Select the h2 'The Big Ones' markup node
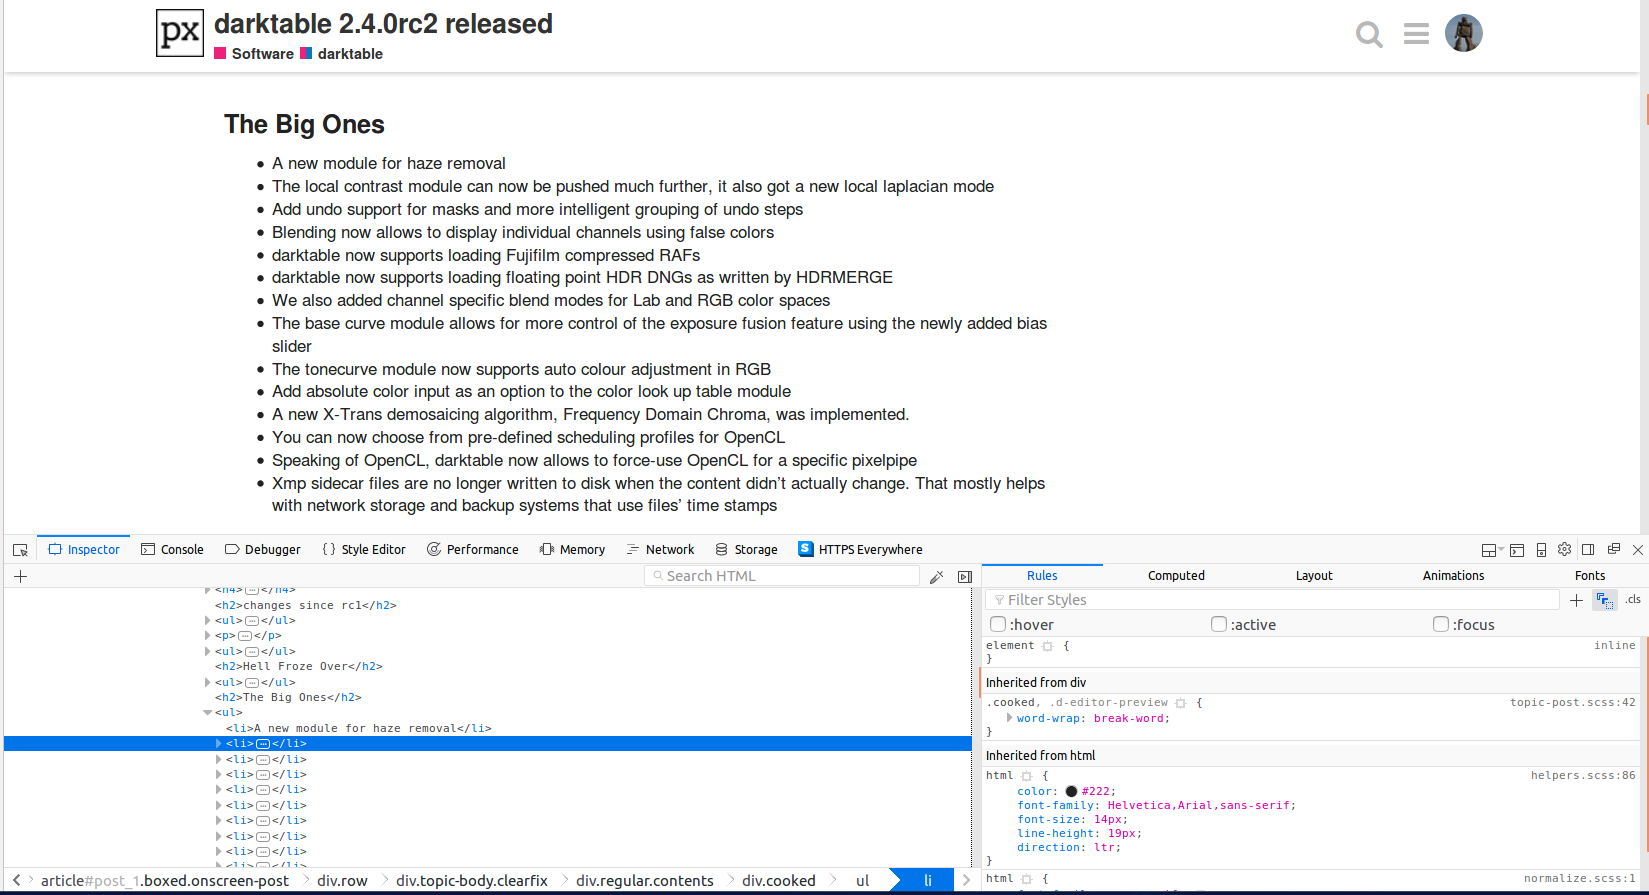 [288, 698]
